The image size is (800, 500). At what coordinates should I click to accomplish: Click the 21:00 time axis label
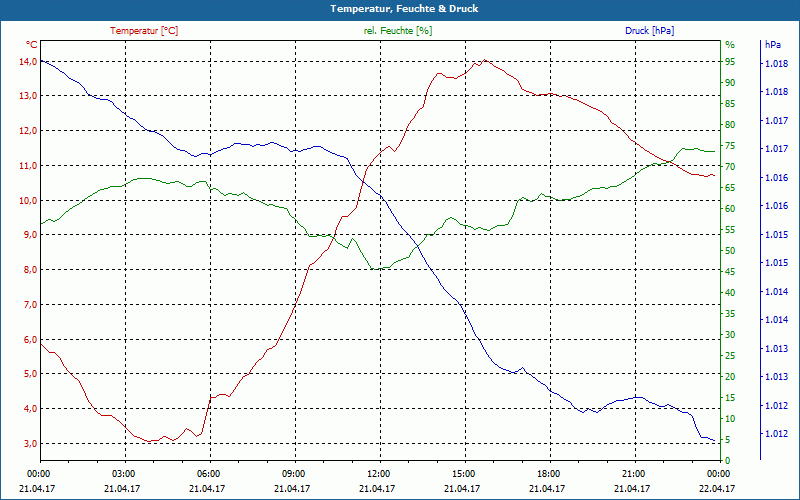point(635,473)
